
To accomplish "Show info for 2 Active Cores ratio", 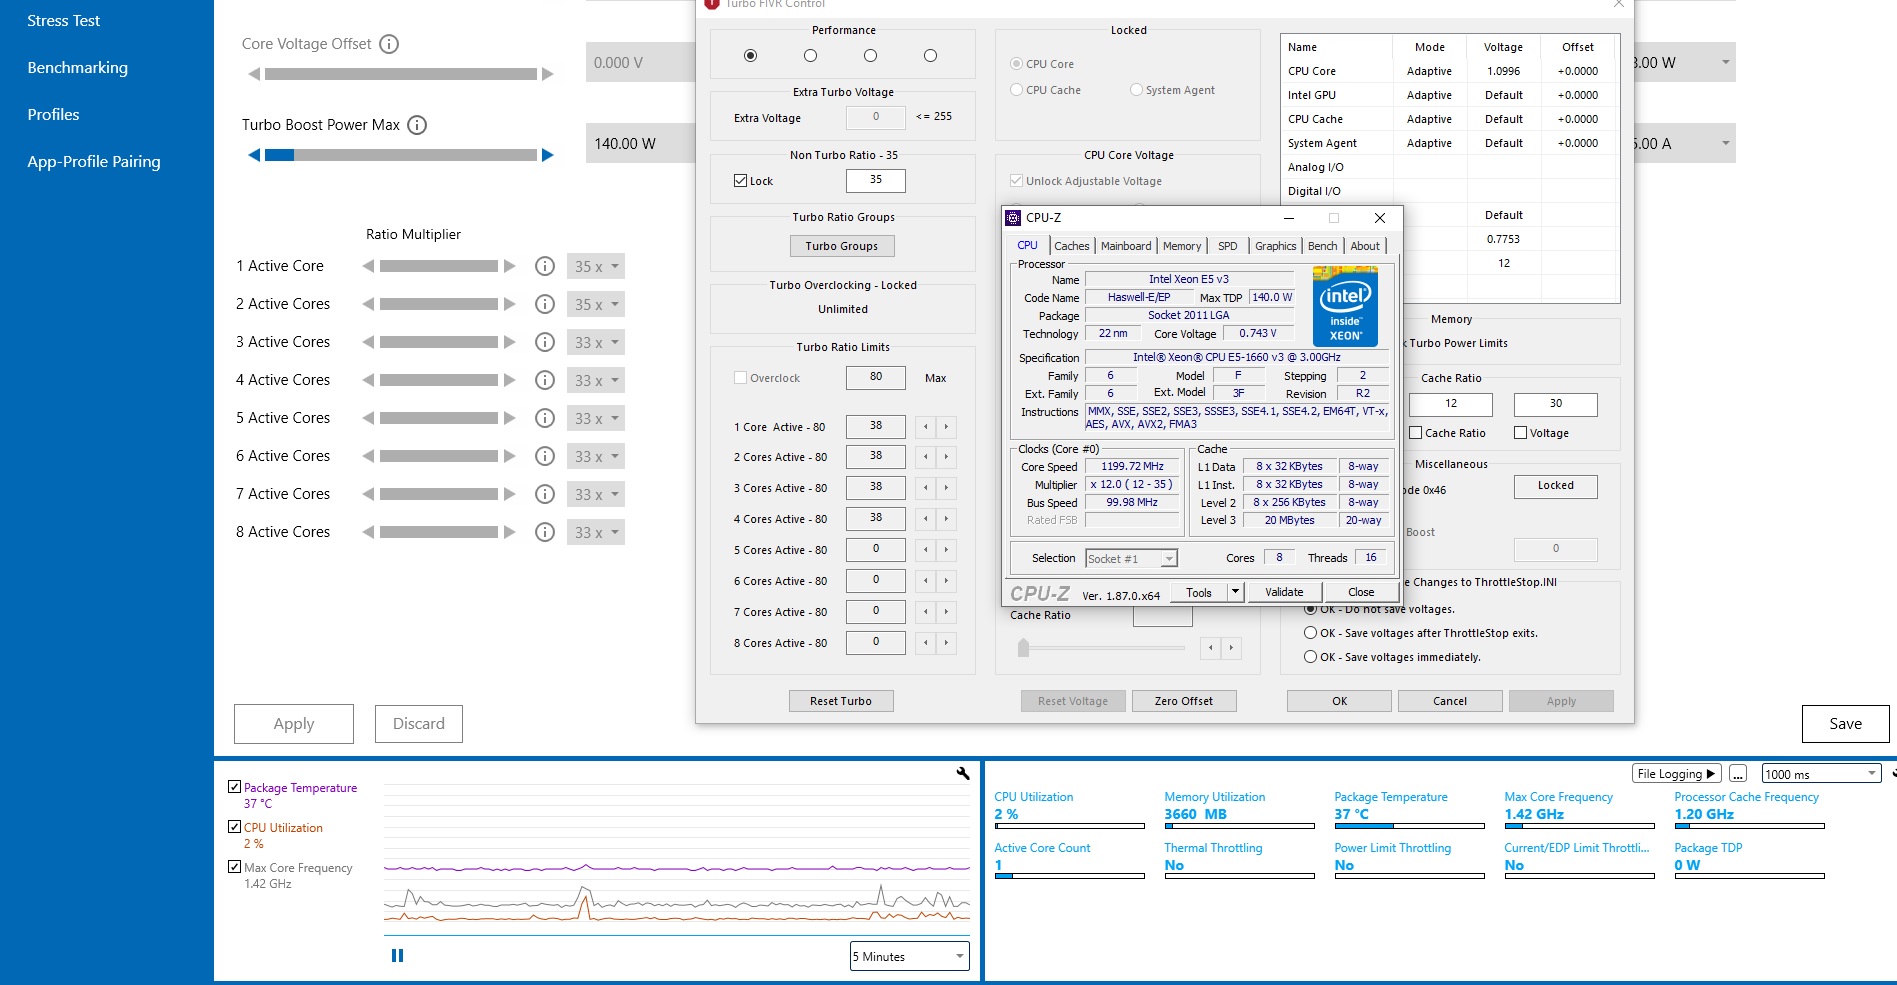I will pos(545,304).
